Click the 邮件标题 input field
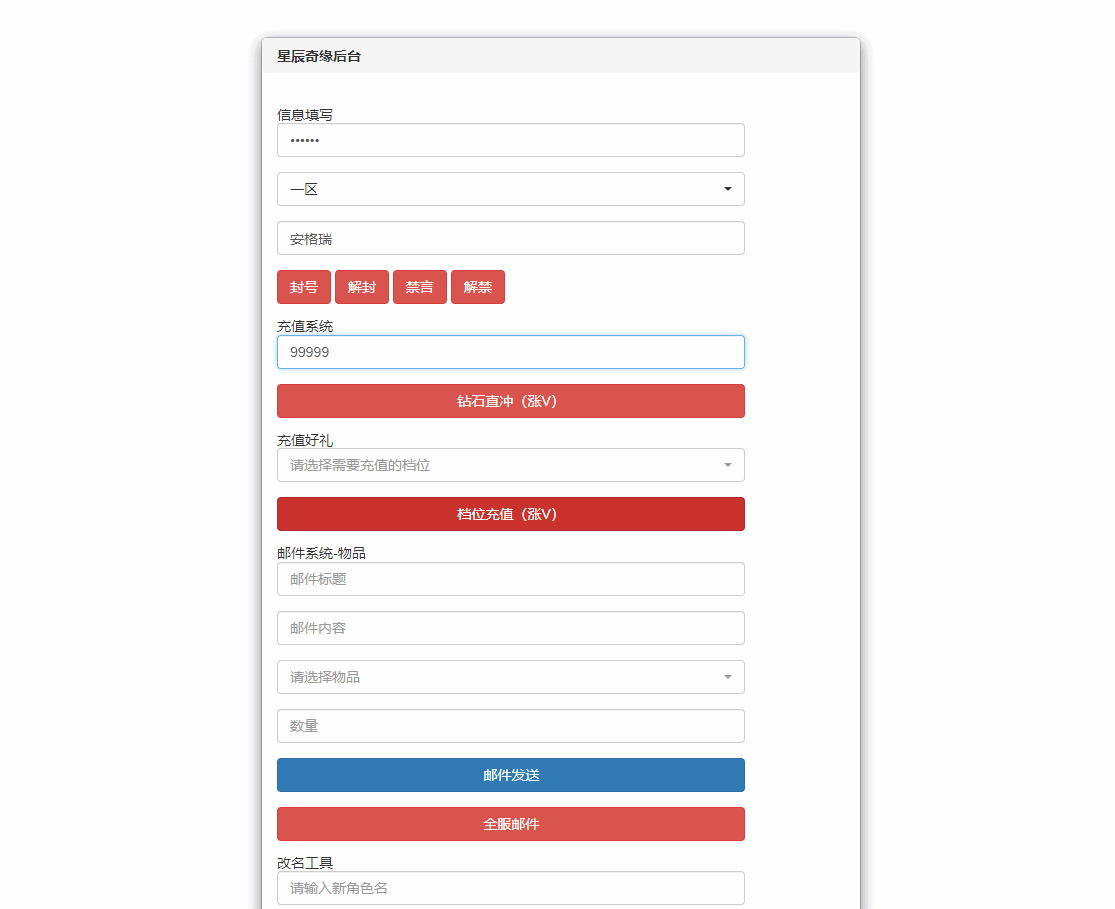Image resolution: width=1115 pixels, height=909 pixels. (510, 579)
